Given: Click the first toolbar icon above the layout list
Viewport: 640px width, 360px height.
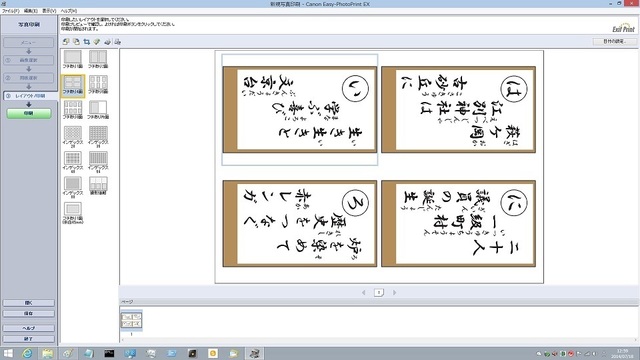Looking at the screenshot, I should click(66, 42).
